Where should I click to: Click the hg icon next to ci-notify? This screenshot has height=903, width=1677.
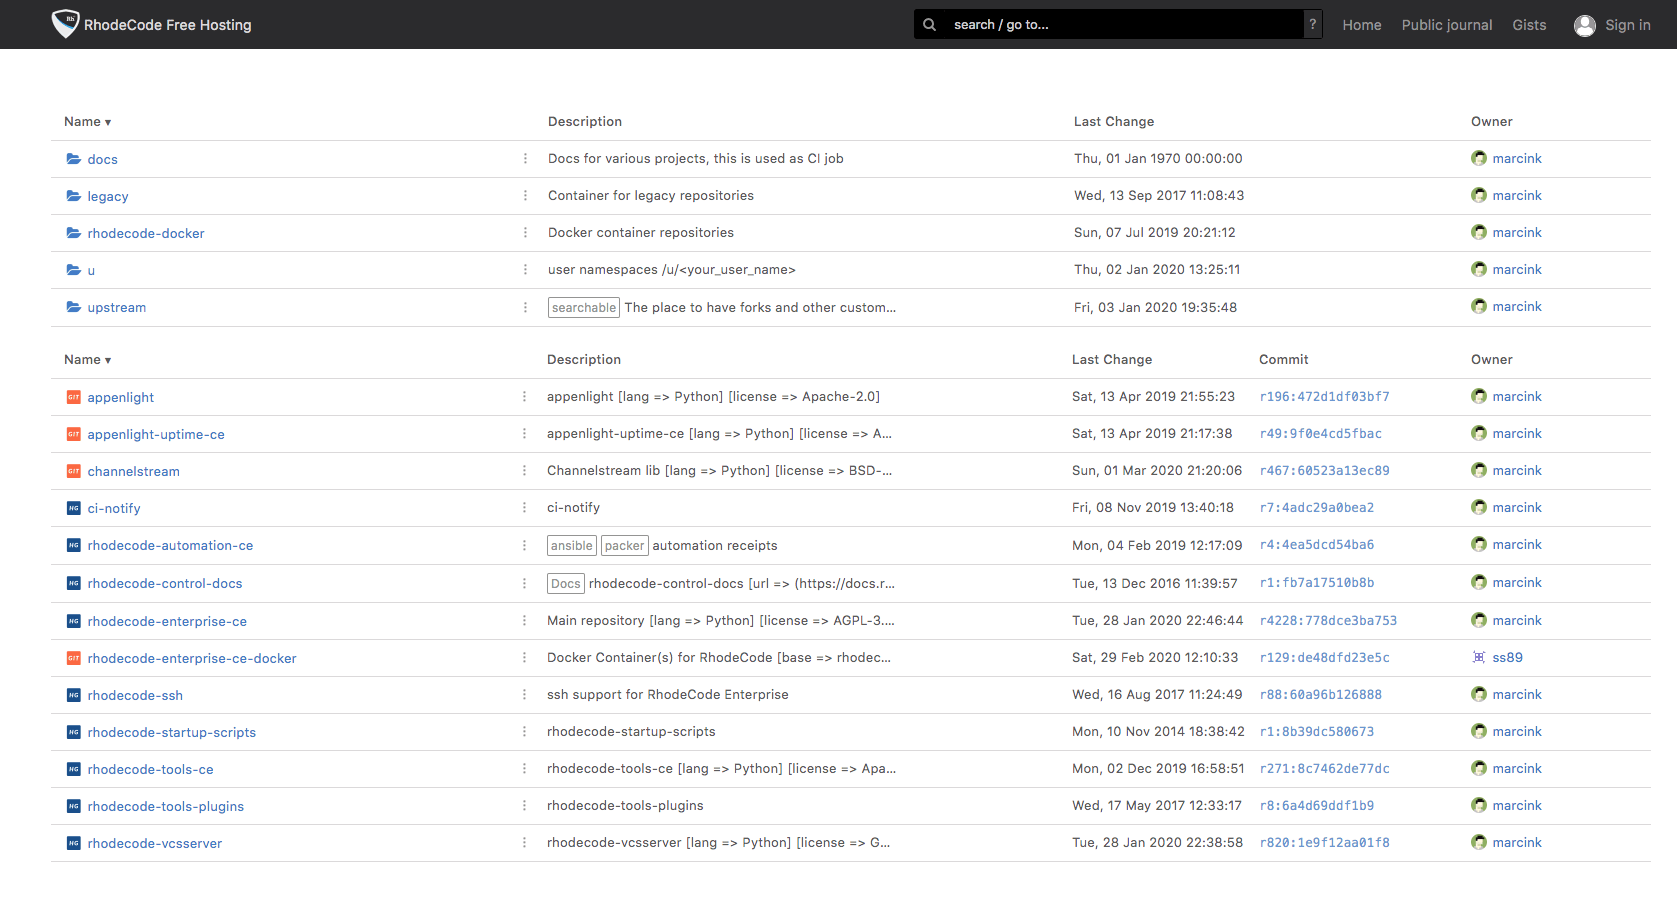74,509
